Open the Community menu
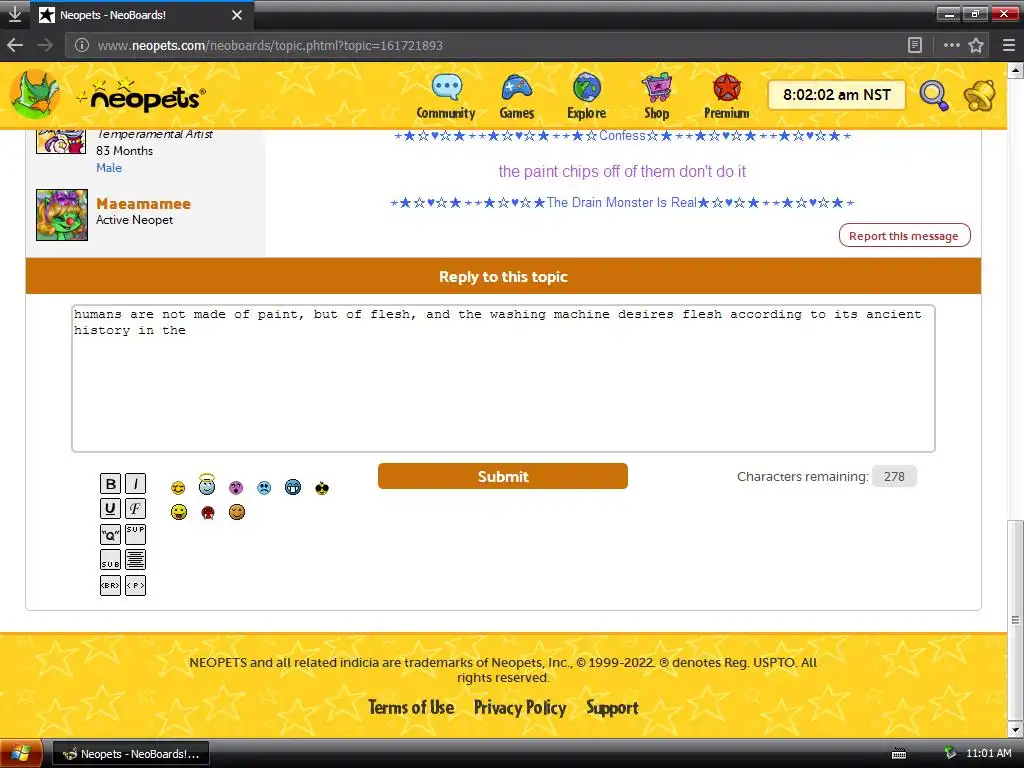 point(446,97)
